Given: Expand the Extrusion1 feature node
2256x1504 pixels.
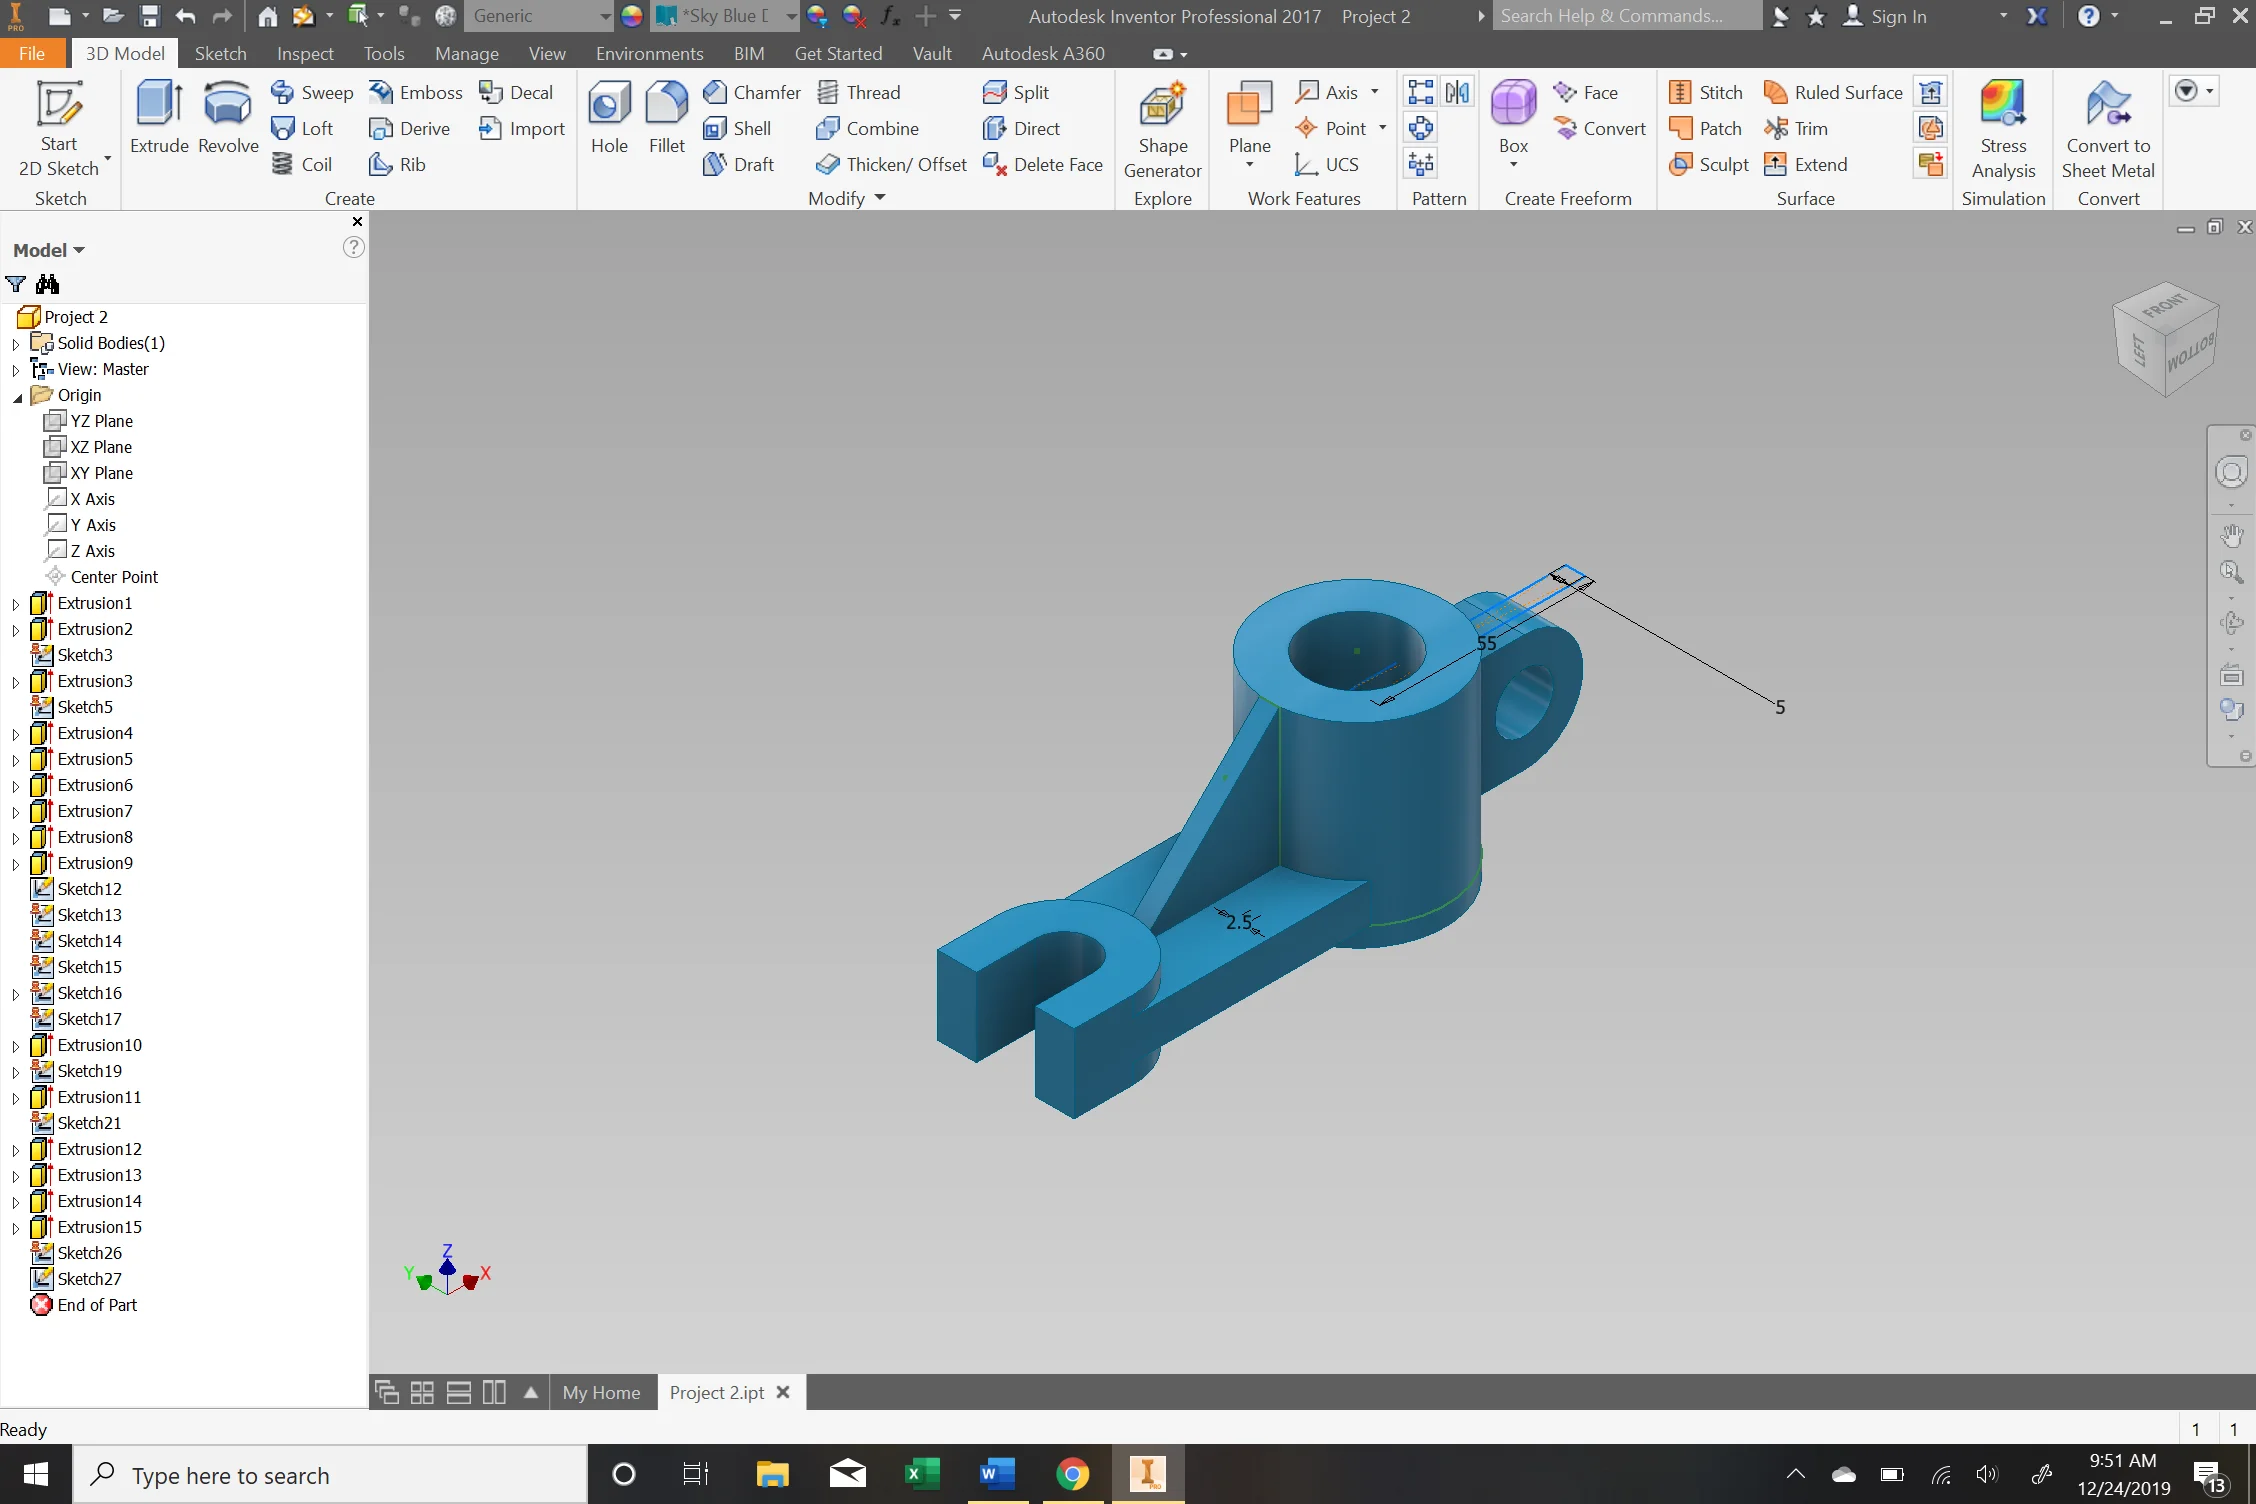Looking at the screenshot, I should coord(16,604).
